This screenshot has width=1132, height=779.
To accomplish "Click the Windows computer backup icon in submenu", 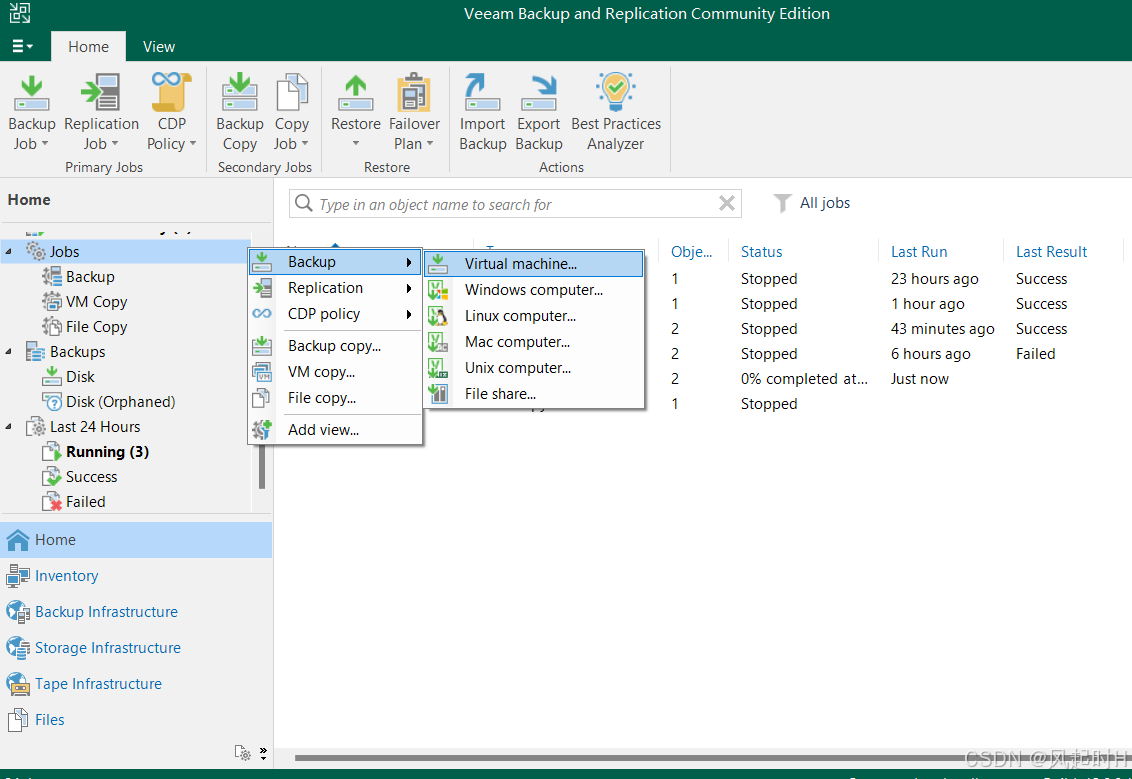I will pos(437,290).
